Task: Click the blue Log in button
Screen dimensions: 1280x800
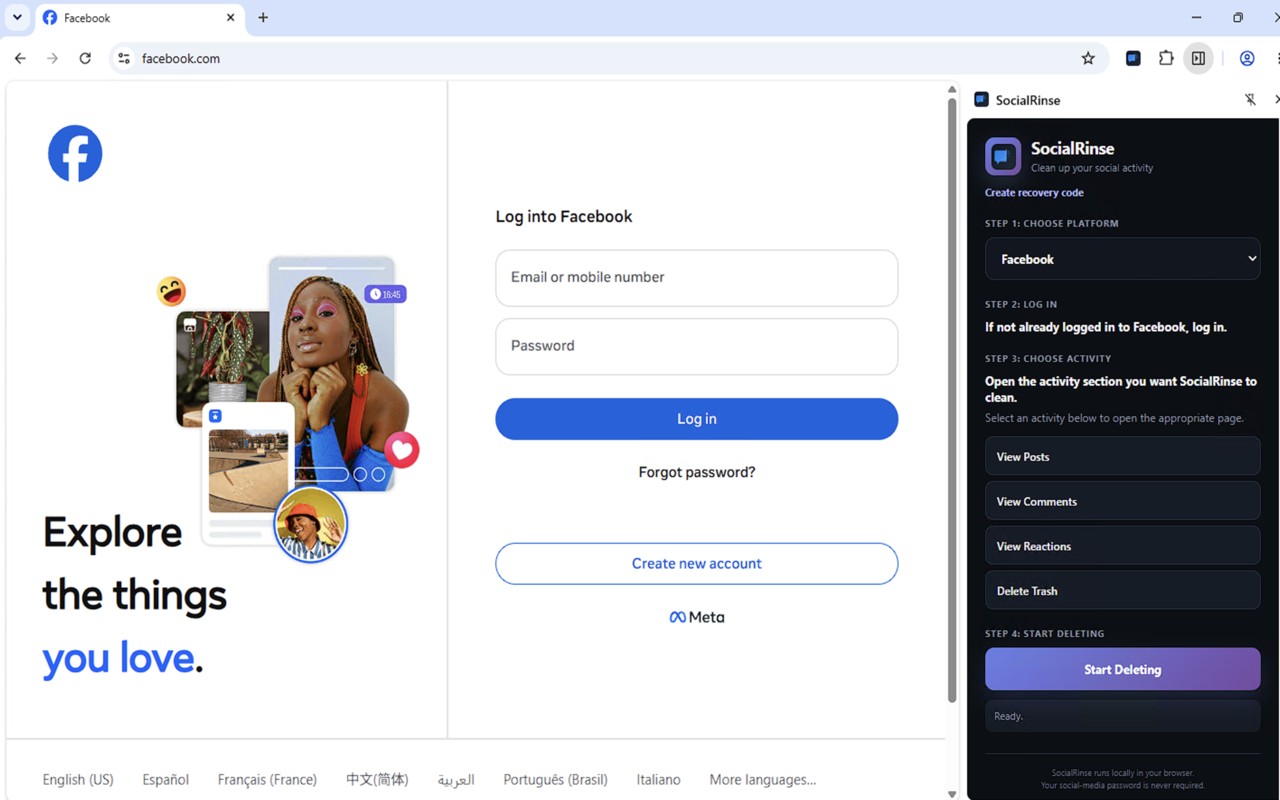Action: [x=697, y=419]
